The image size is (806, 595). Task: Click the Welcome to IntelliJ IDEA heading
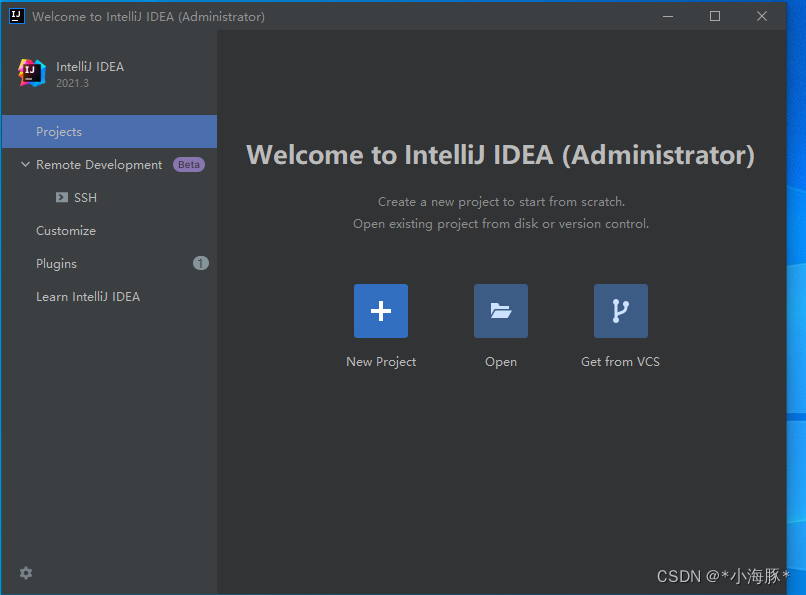point(501,155)
